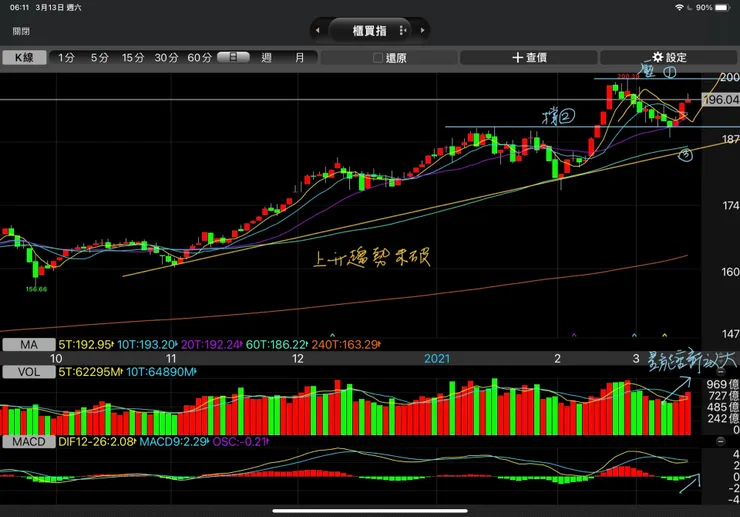Select the 196.04 current price label

721,100
